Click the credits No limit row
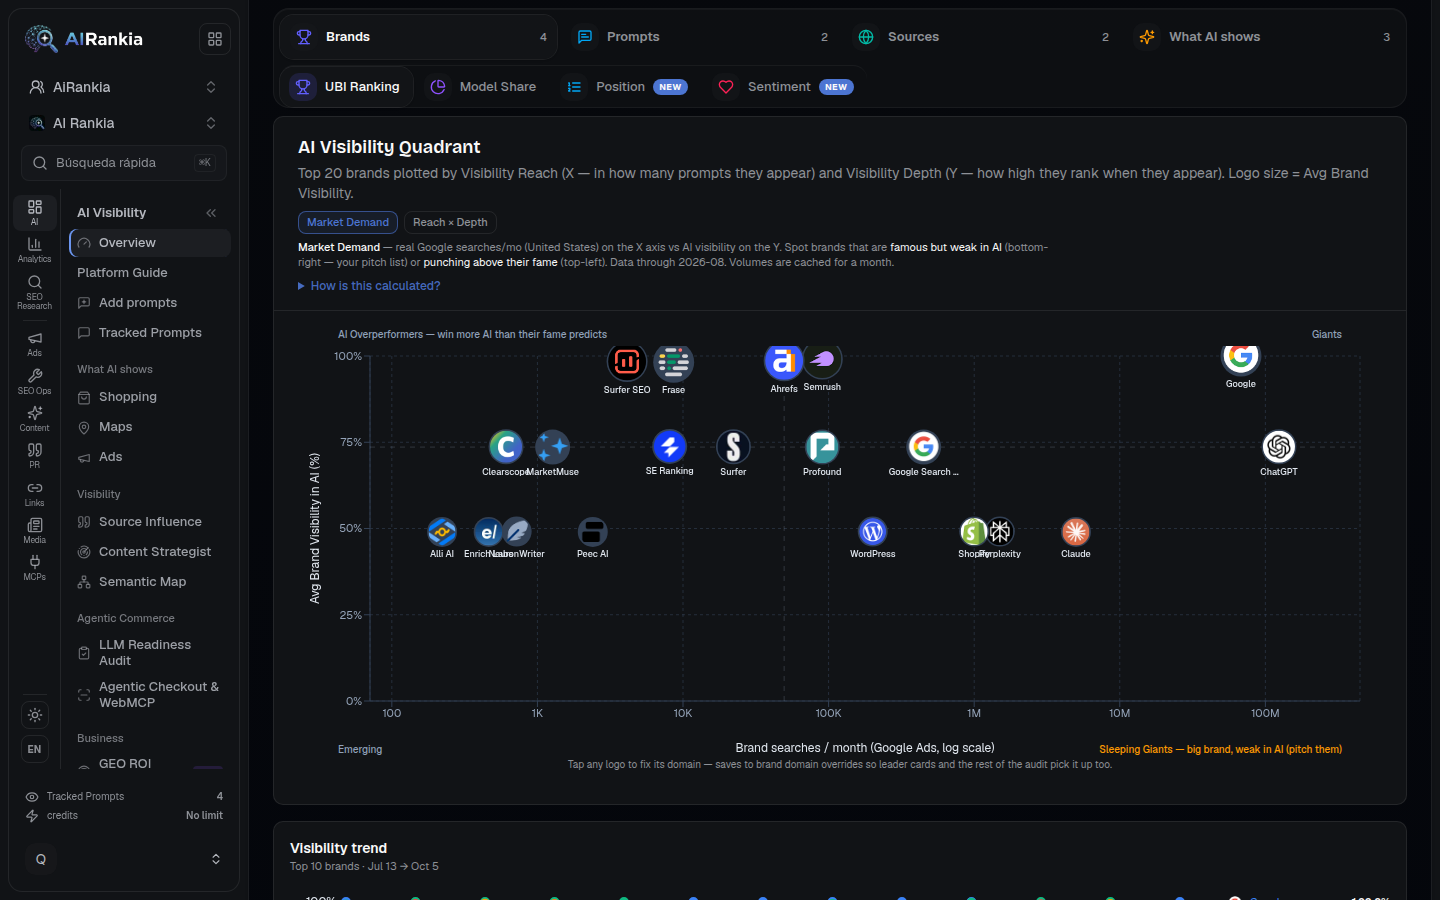Image resolution: width=1440 pixels, height=900 pixels. pos(124,816)
